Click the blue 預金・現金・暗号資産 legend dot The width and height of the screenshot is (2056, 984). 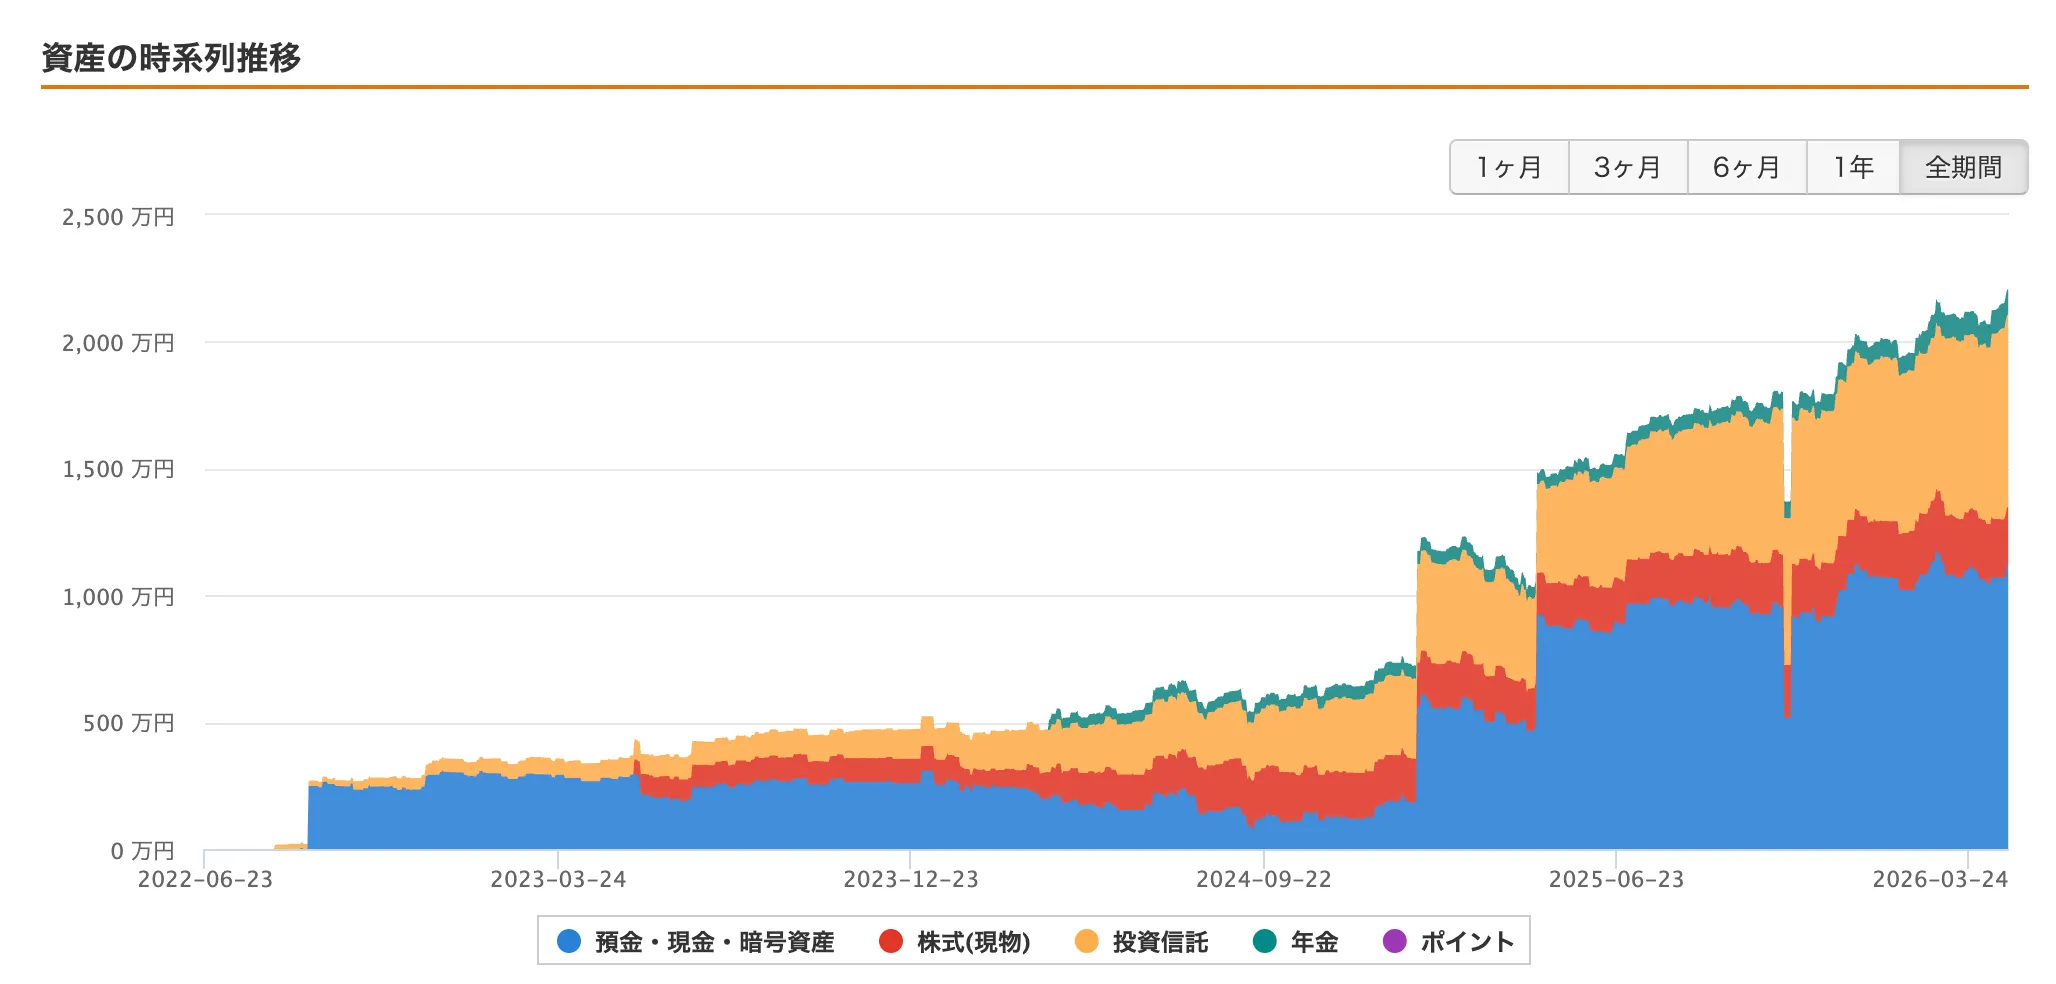(x=567, y=941)
